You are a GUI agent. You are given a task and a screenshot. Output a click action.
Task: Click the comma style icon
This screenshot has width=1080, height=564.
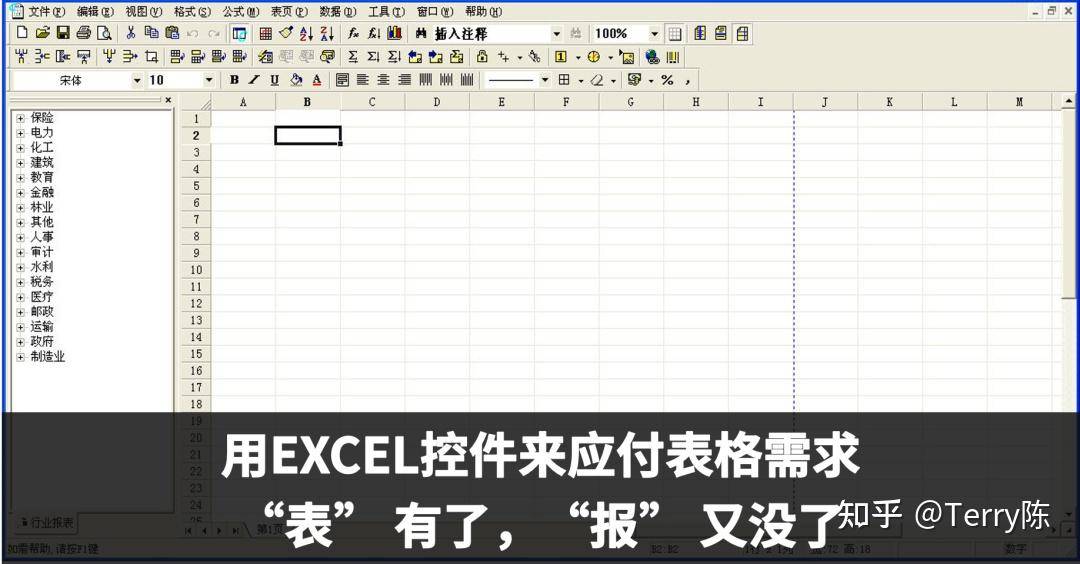click(687, 81)
